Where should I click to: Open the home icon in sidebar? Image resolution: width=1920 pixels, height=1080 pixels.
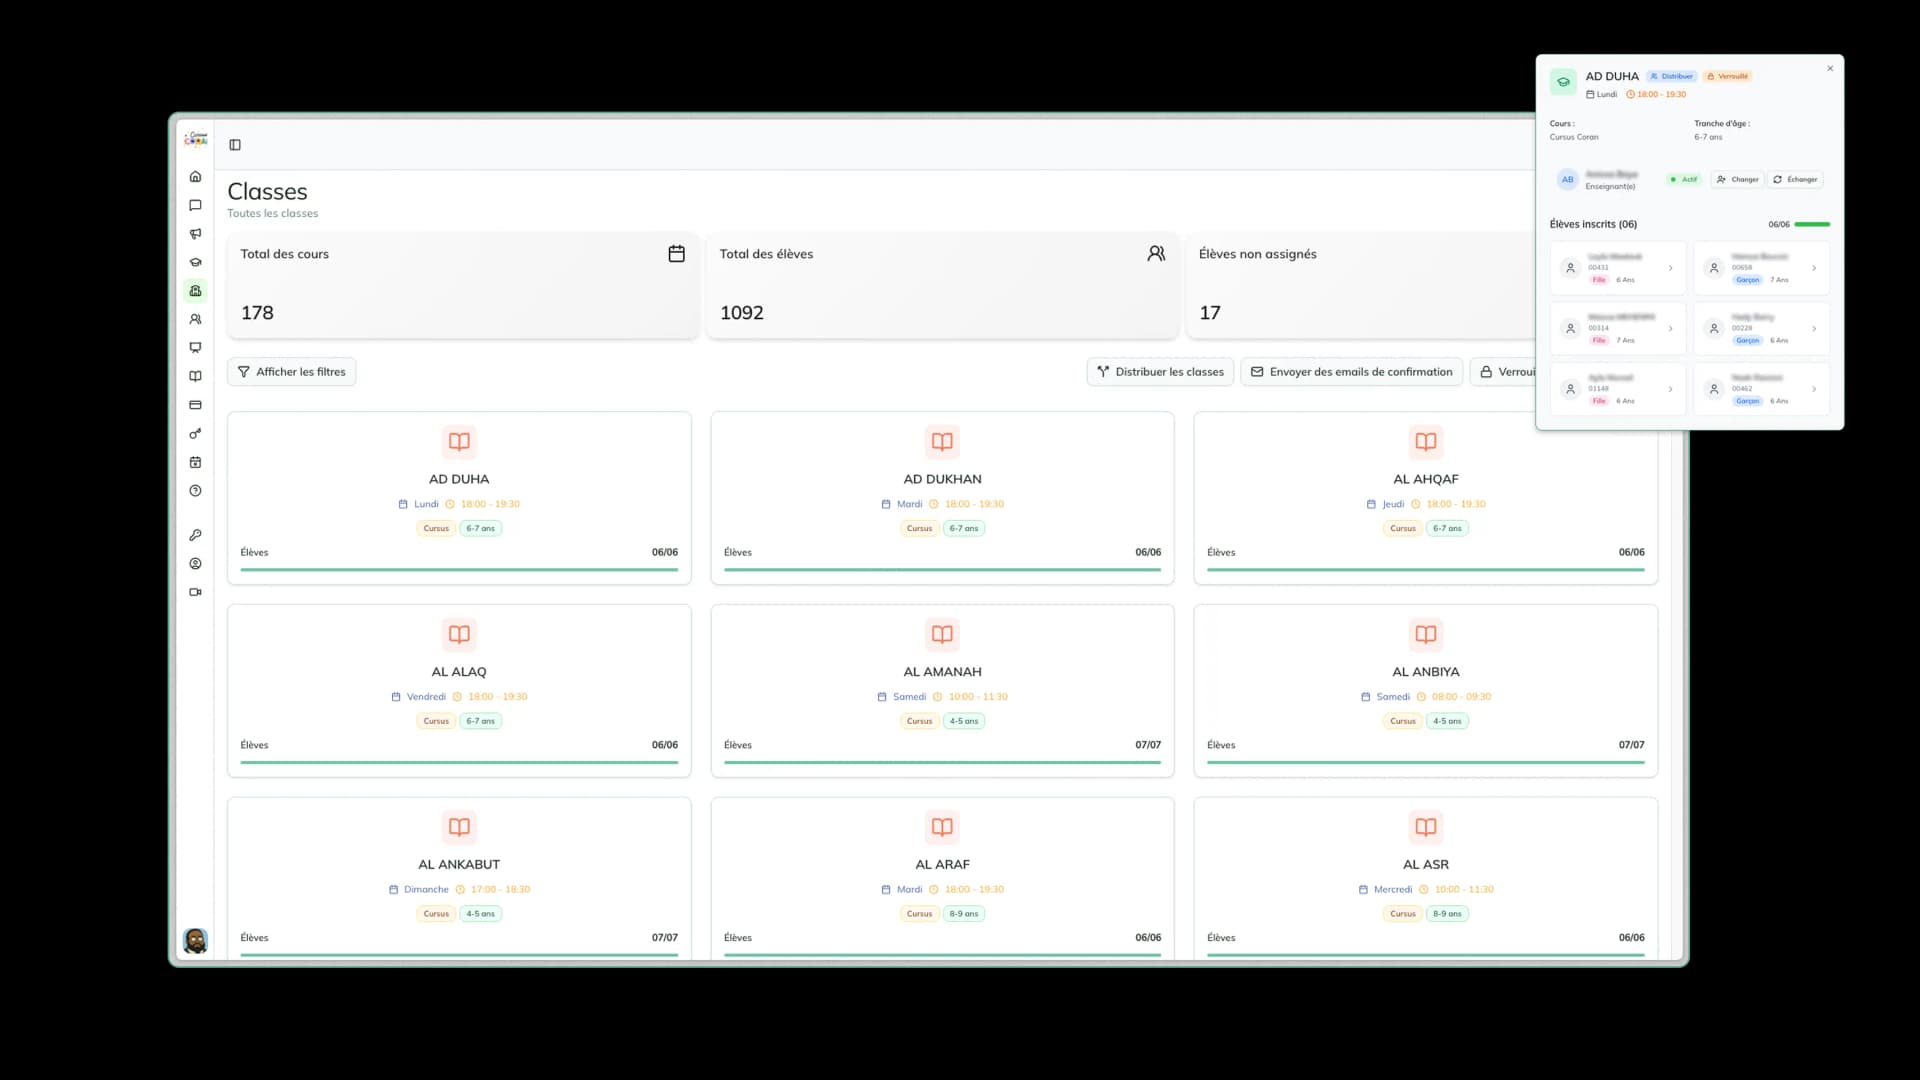(195, 177)
